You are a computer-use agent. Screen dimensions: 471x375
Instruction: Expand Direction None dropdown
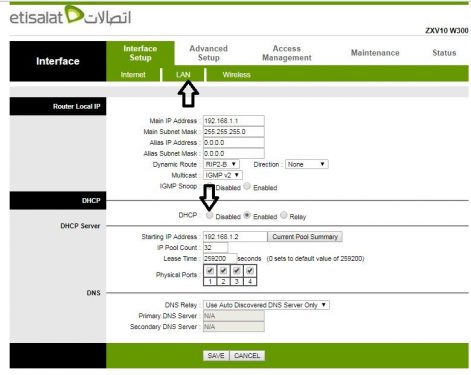pyautogui.click(x=307, y=164)
